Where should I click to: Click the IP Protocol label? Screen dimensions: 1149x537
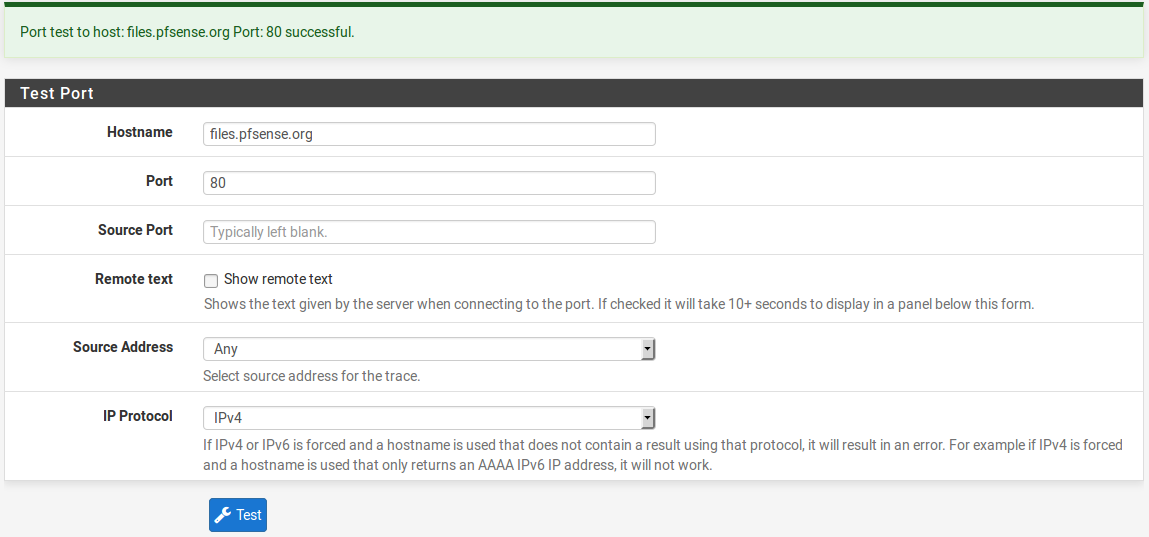click(138, 416)
